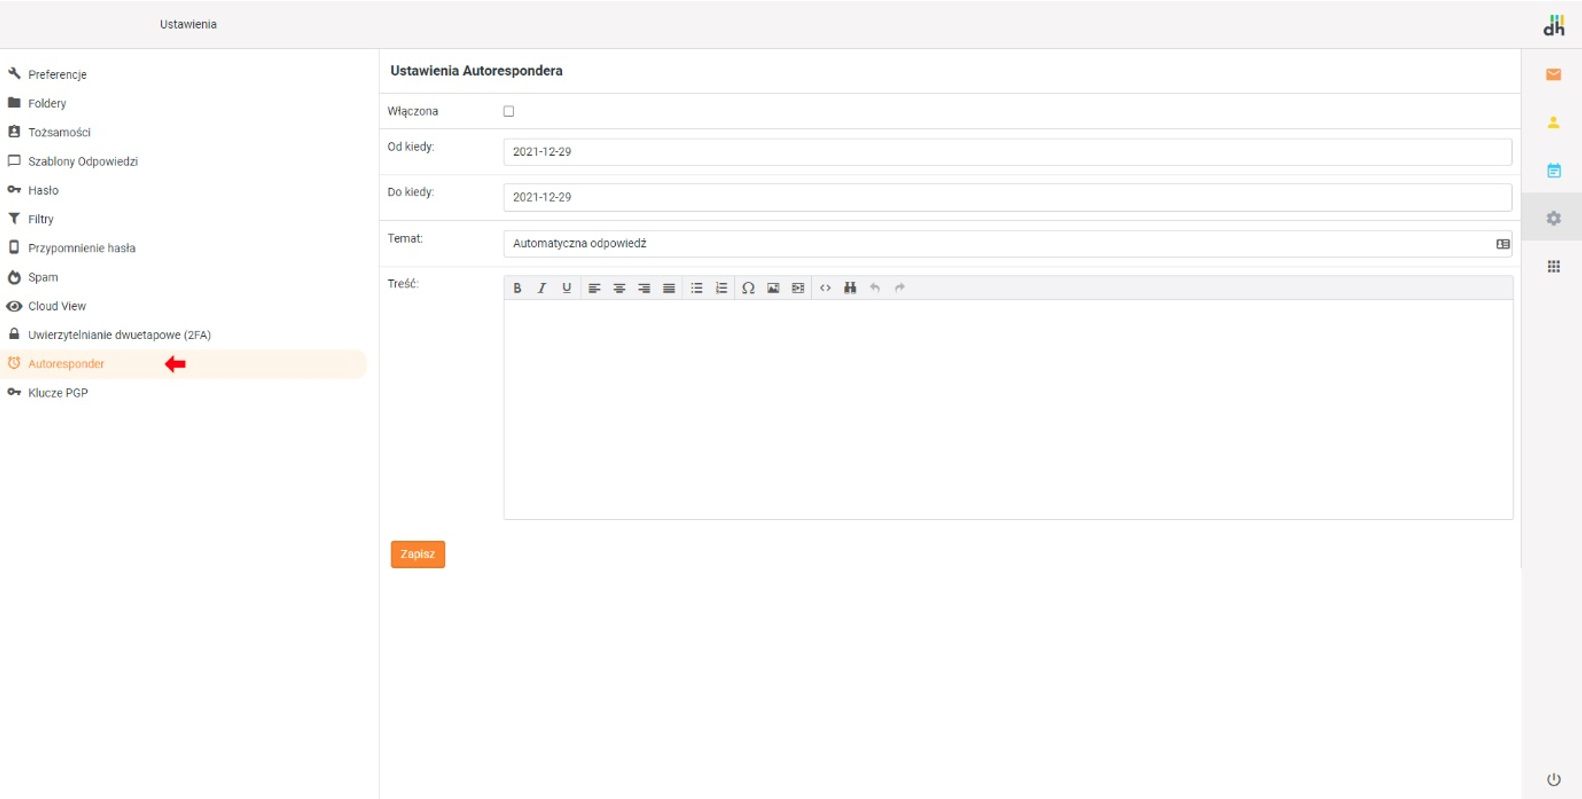Enable the autoresponder Włączona checkbox
Screen dimensions: 1582x799
point(509,111)
